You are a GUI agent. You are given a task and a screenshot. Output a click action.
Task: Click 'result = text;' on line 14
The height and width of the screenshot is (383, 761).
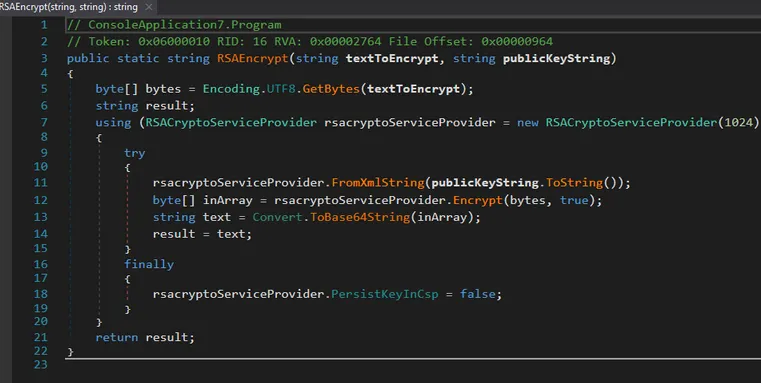(202, 234)
